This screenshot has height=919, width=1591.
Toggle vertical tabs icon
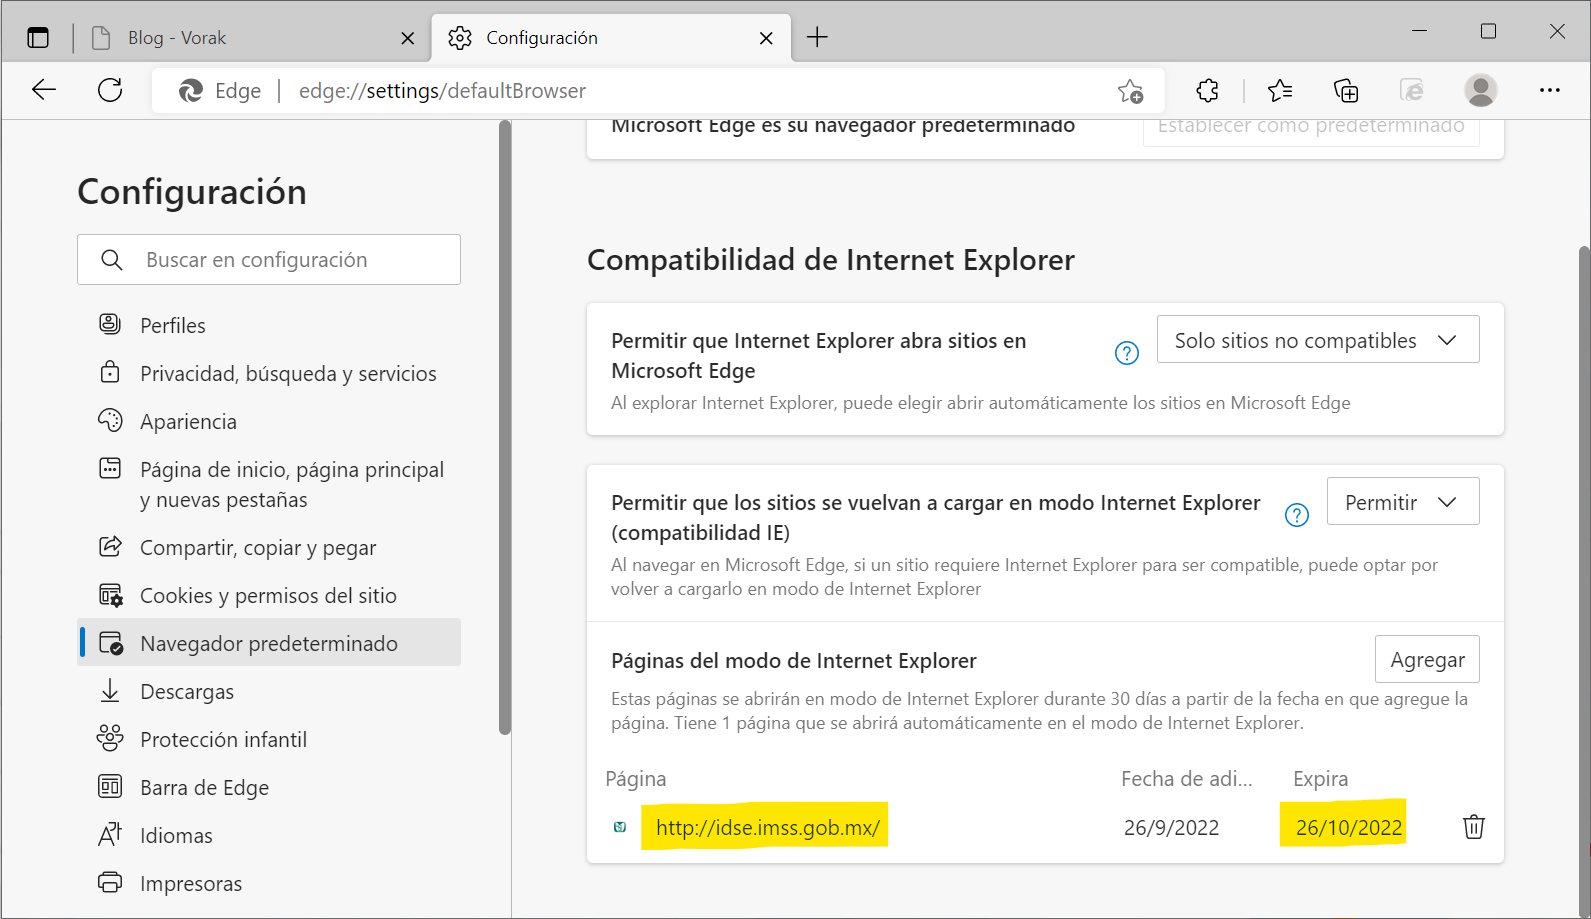coord(38,38)
